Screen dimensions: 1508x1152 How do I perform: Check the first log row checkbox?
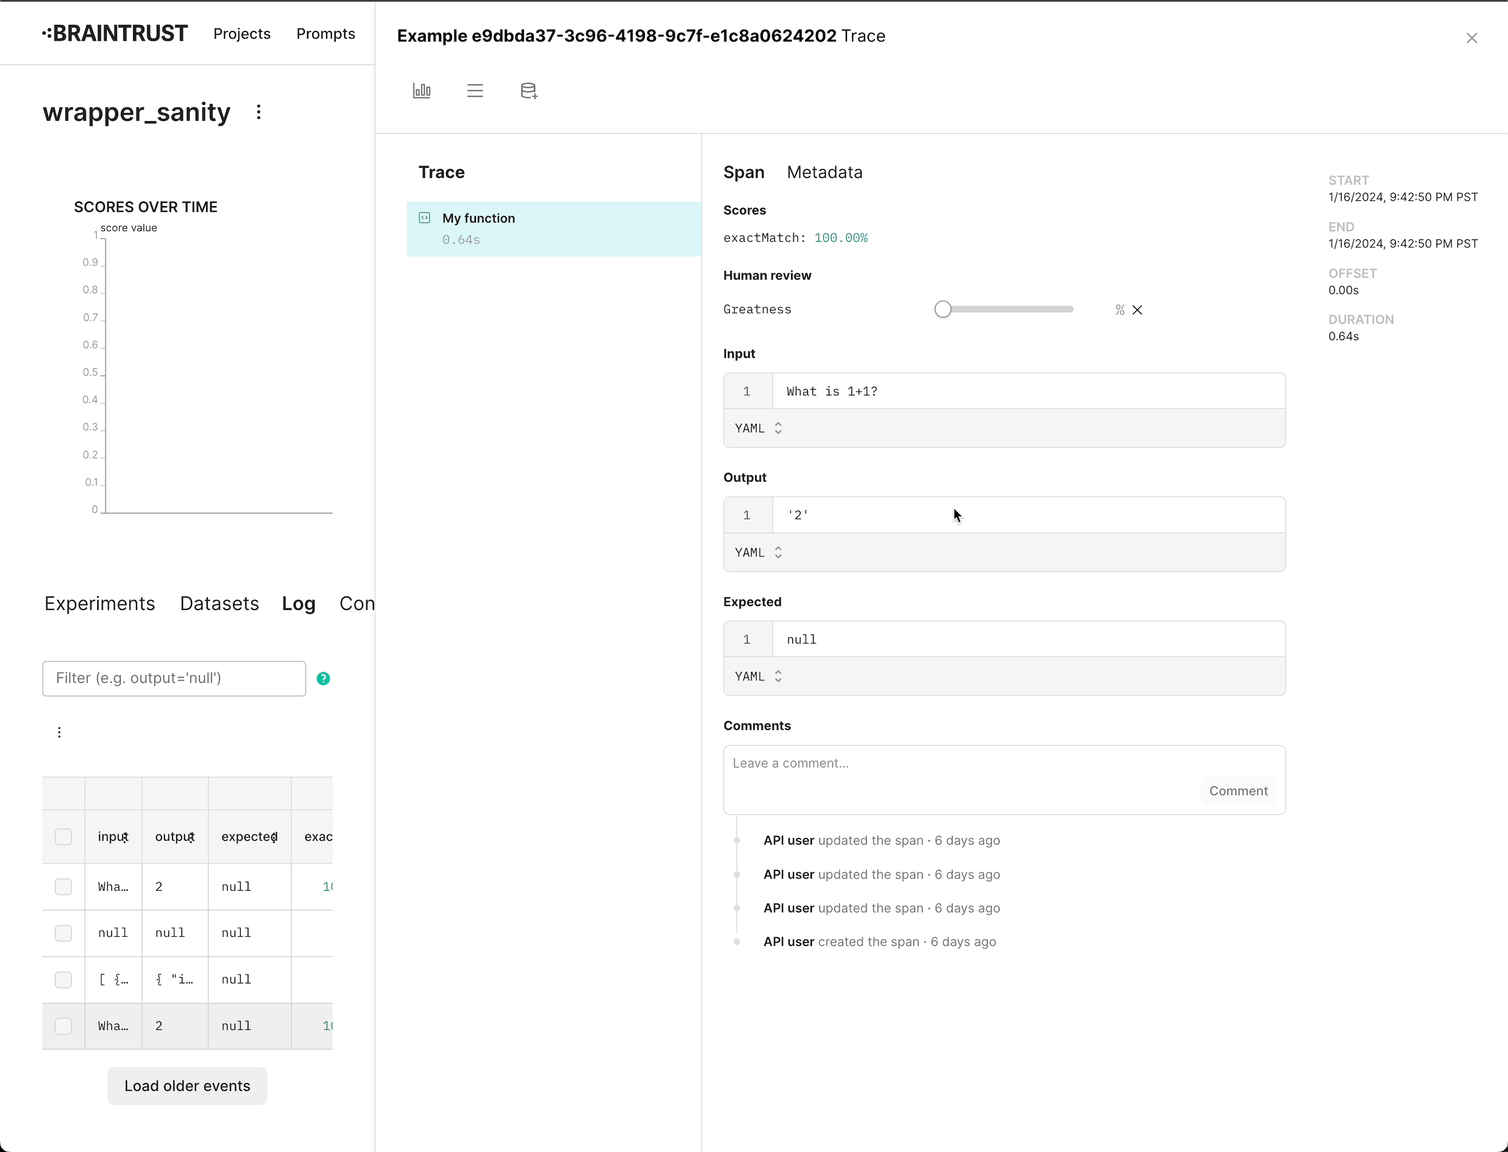[x=63, y=887]
